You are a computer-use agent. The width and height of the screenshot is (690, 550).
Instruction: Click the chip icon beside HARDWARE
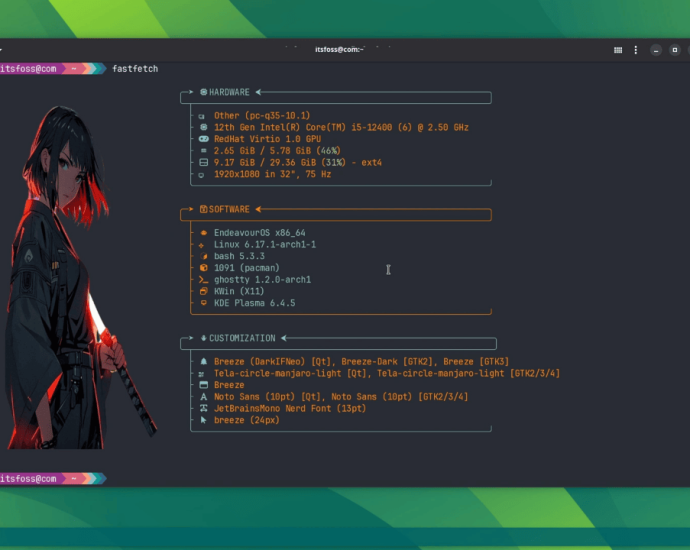point(203,92)
